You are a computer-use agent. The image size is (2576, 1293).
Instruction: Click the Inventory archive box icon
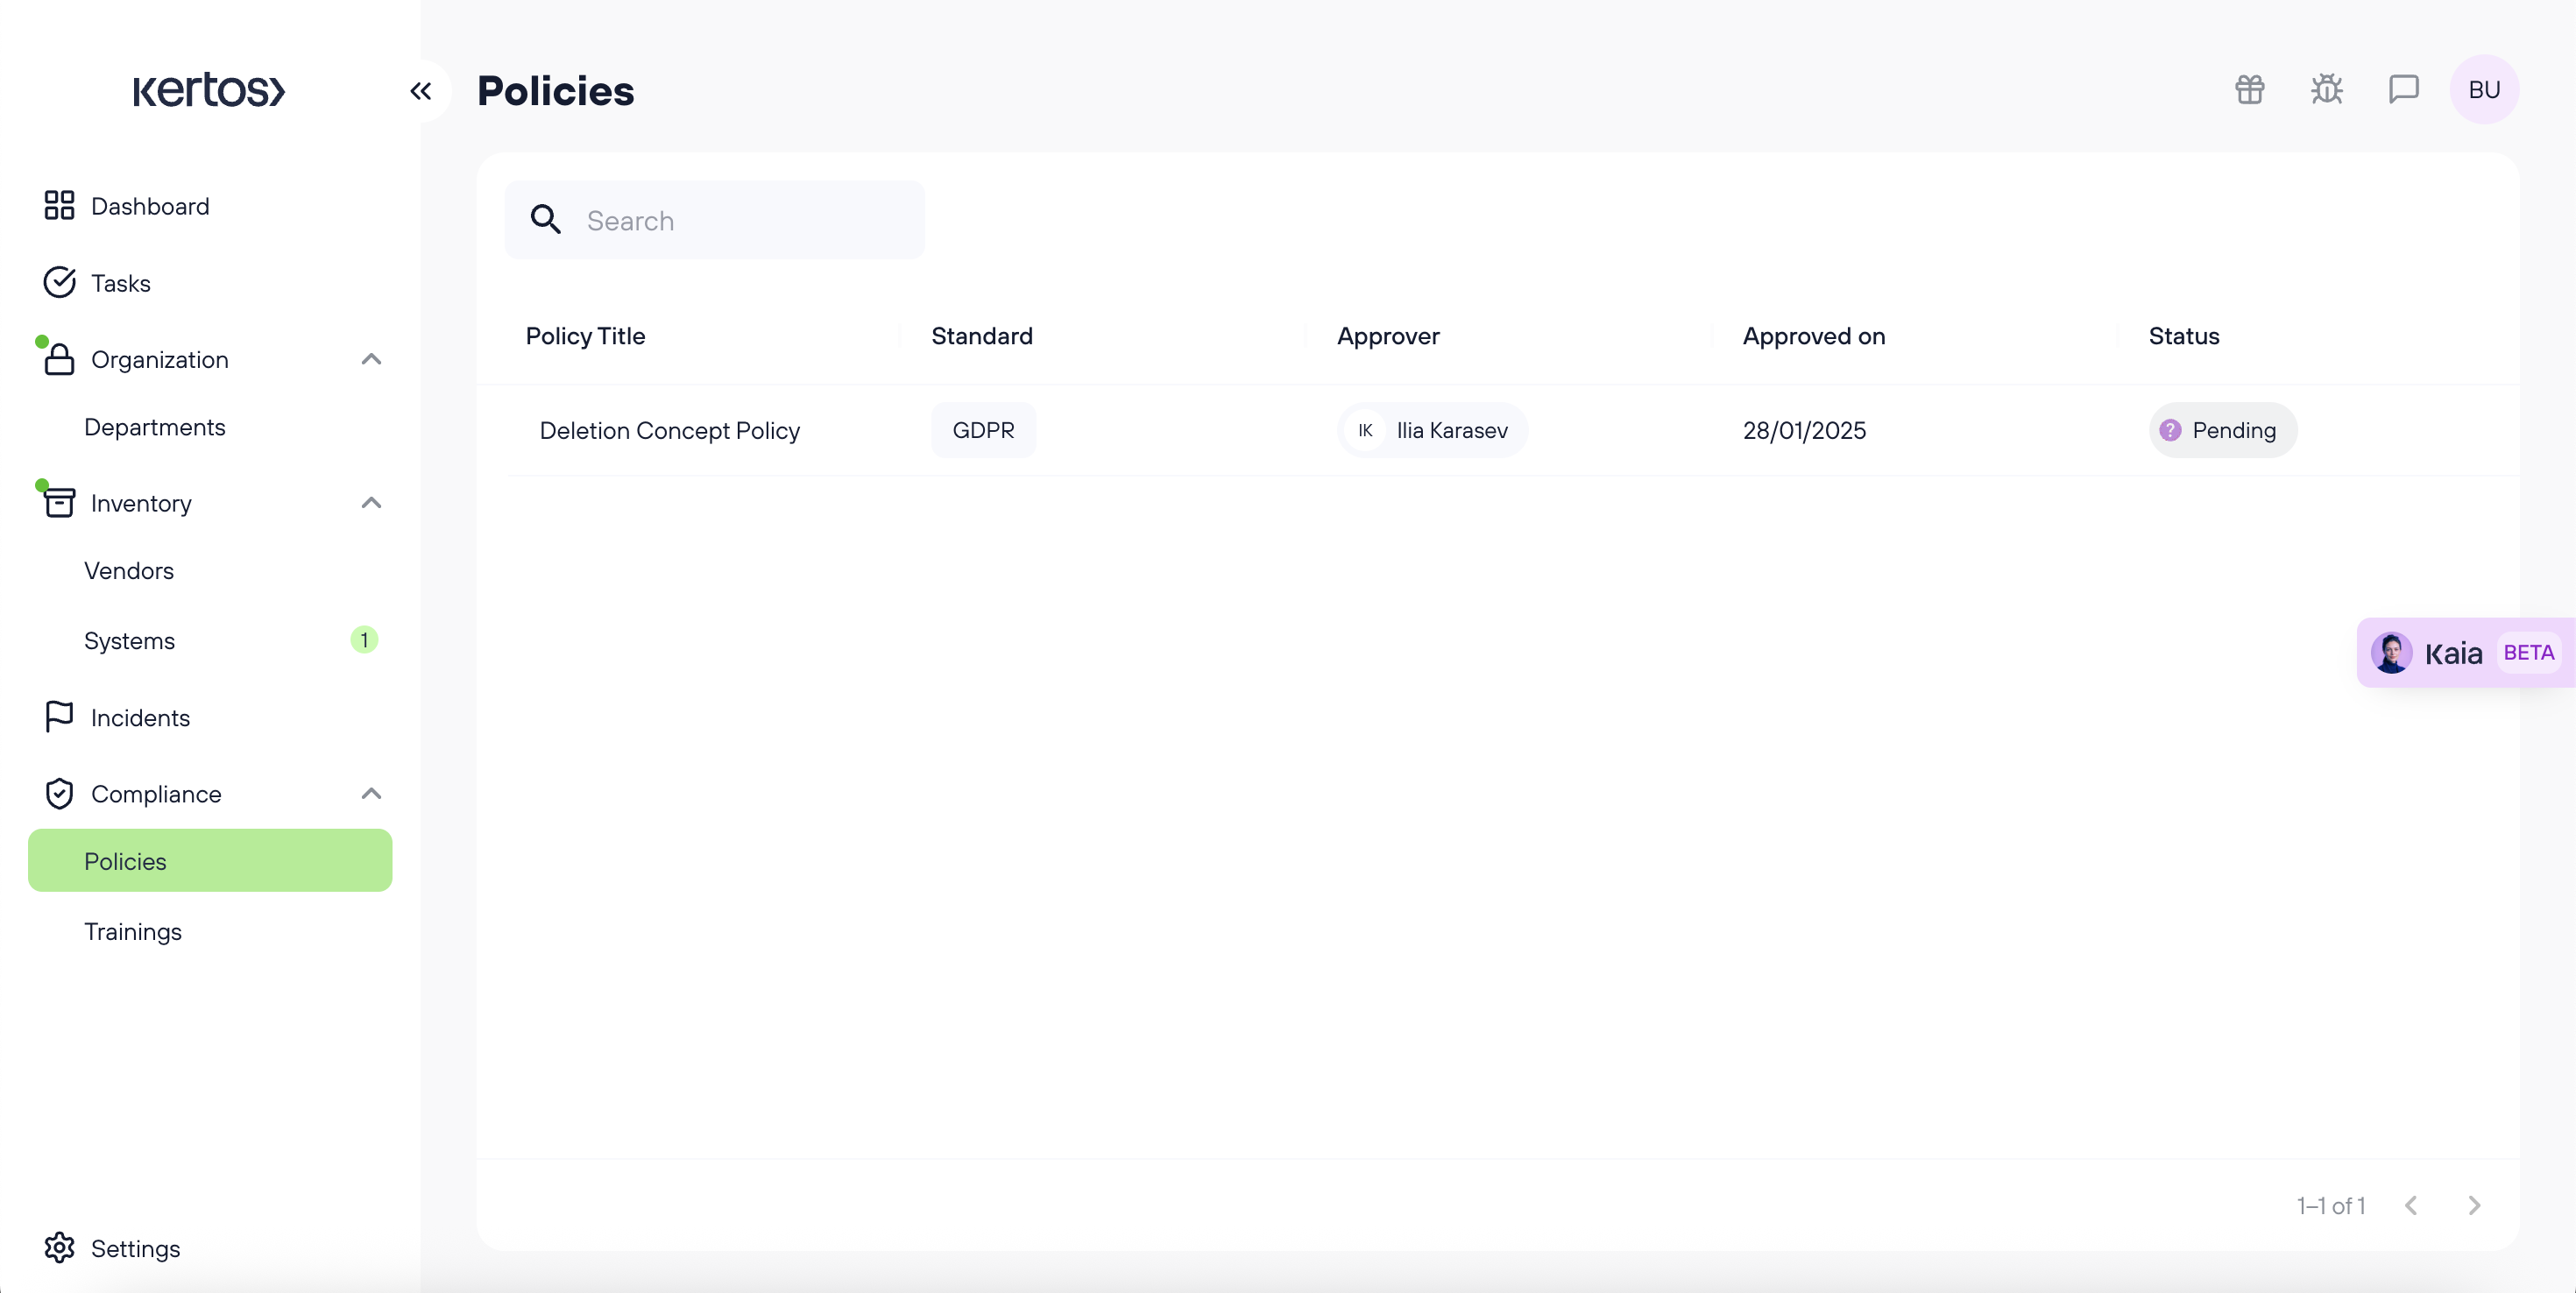[x=59, y=503]
